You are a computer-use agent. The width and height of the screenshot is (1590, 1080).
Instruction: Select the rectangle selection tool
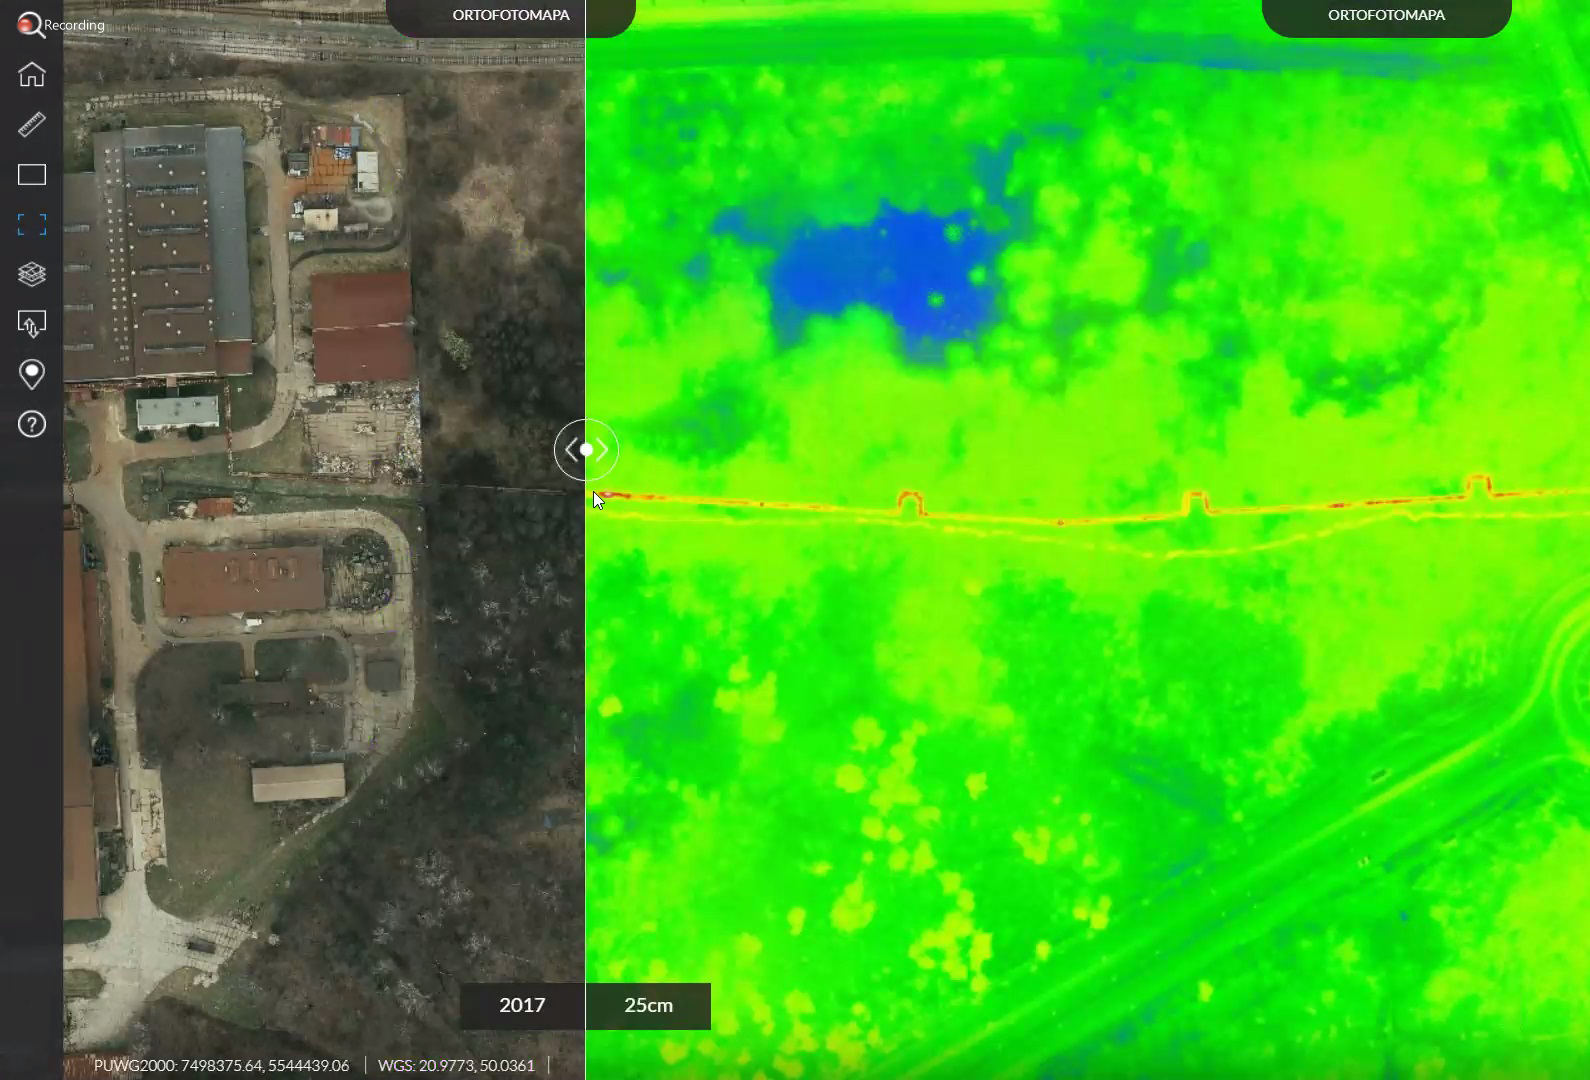click(32, 175)
